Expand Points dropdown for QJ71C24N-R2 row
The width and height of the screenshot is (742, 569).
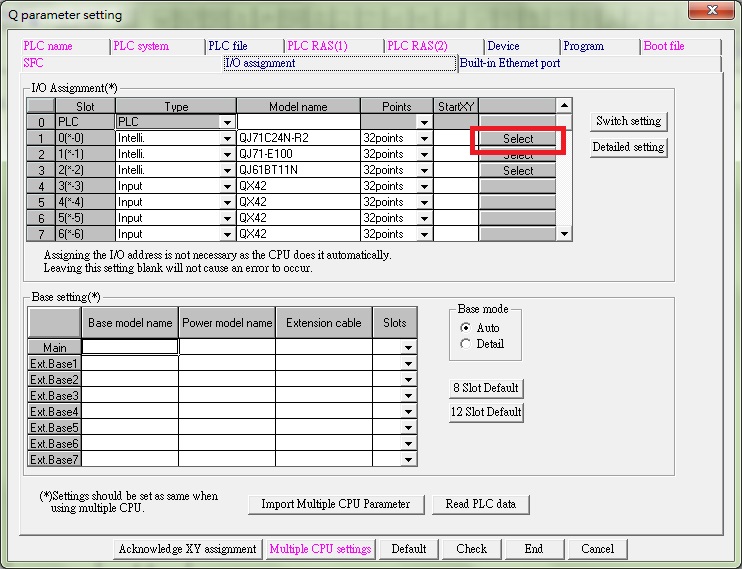(424, 138)
